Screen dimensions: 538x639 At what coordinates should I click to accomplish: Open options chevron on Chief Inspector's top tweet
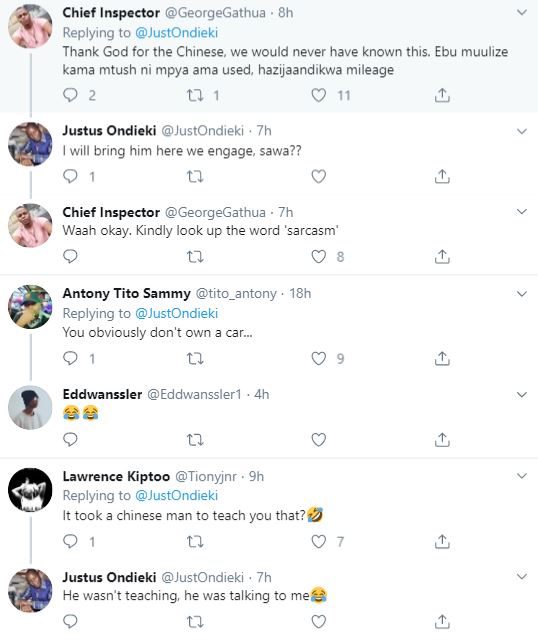(x=522, y=13)
